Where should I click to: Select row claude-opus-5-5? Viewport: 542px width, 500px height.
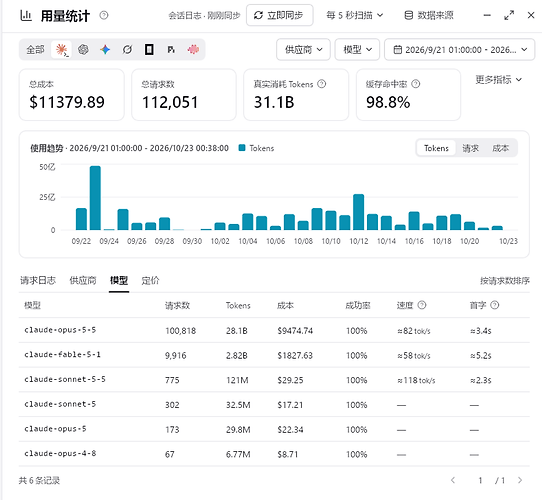[x=274, y=331]
